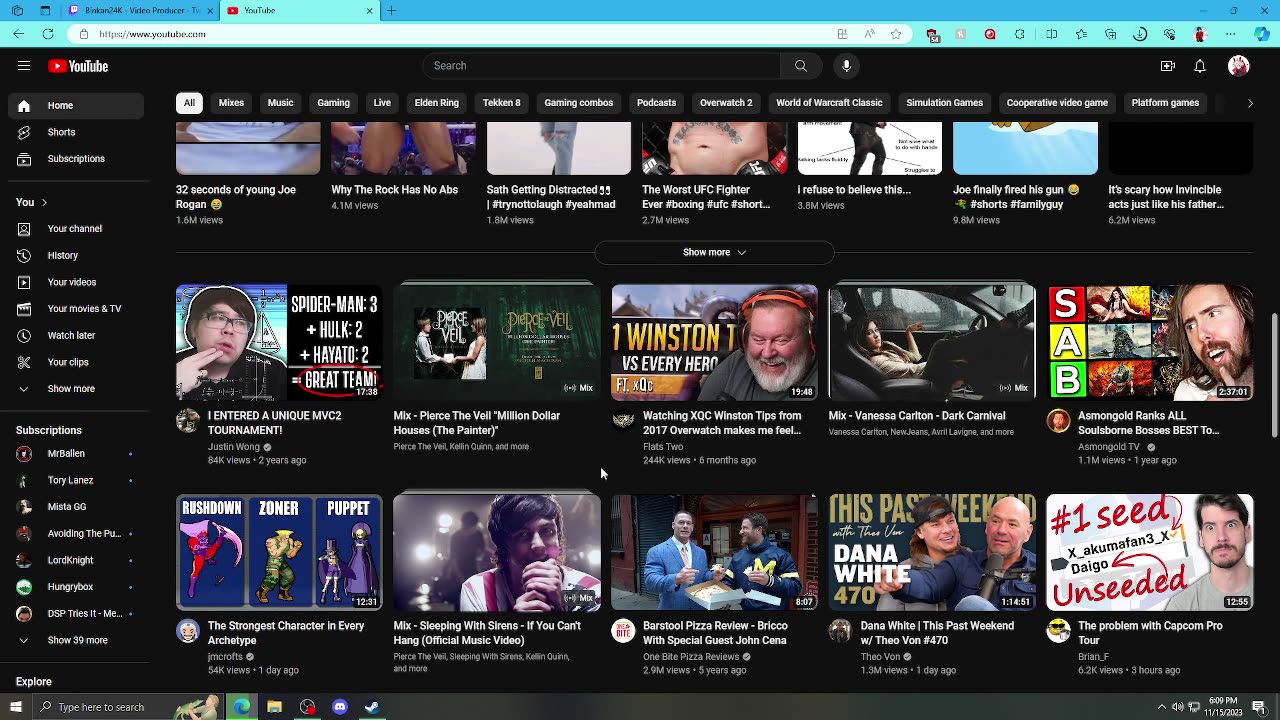Open the notifications bell
This screenshot has width=1280, height=720.
coord(1200,66)
